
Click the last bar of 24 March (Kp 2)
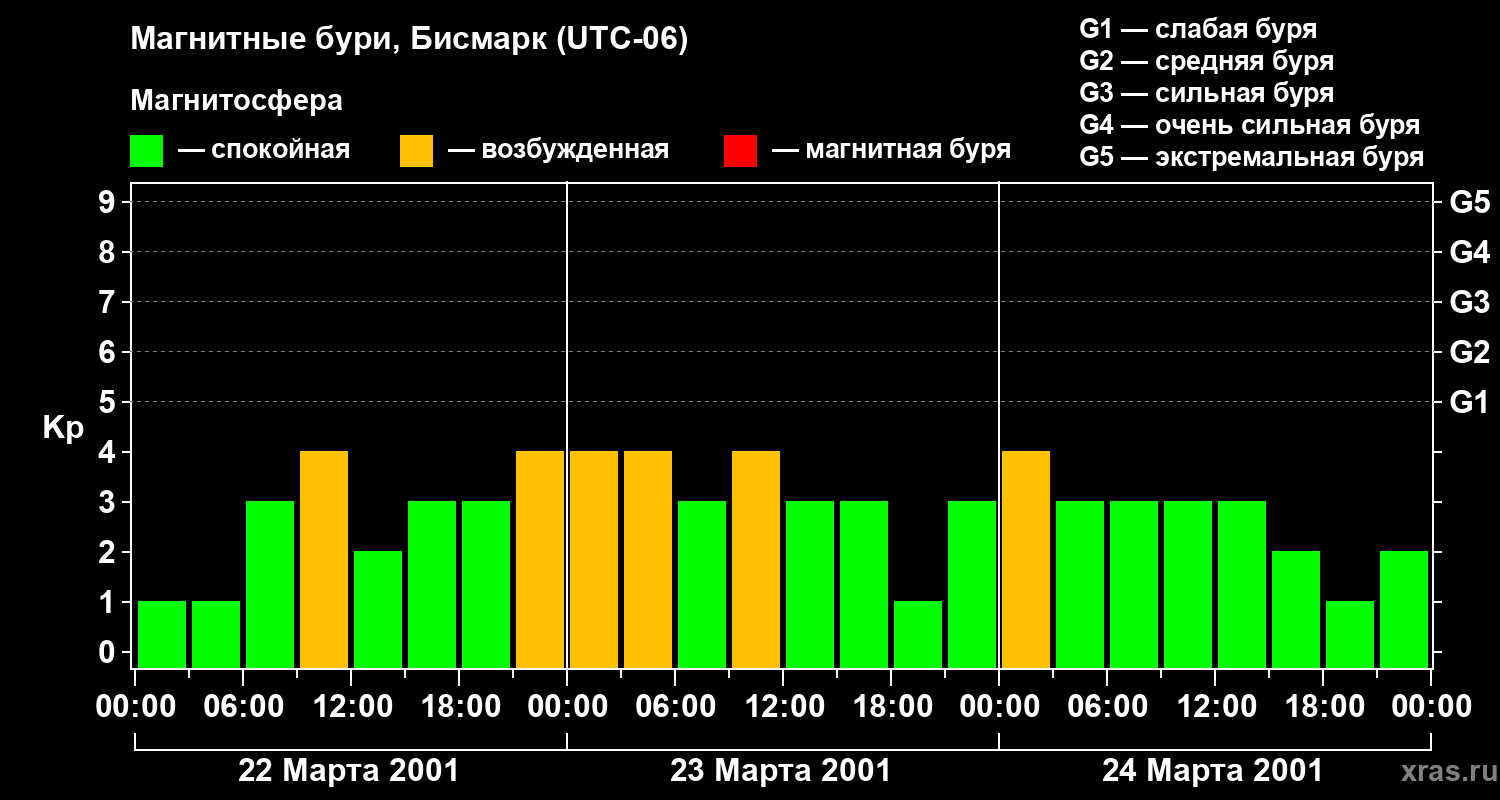(x=1404, y=609)
